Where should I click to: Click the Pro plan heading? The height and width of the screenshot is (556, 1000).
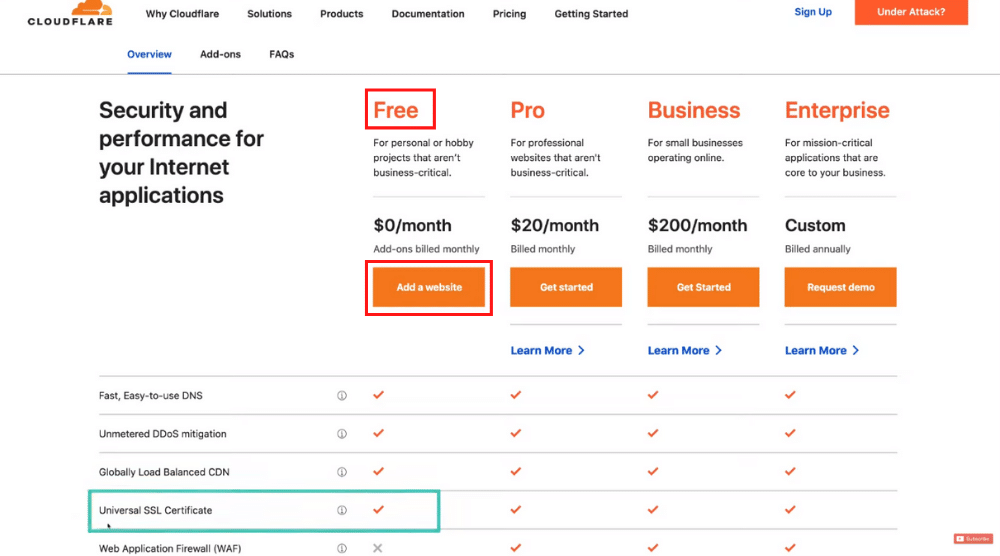point(527,110)
